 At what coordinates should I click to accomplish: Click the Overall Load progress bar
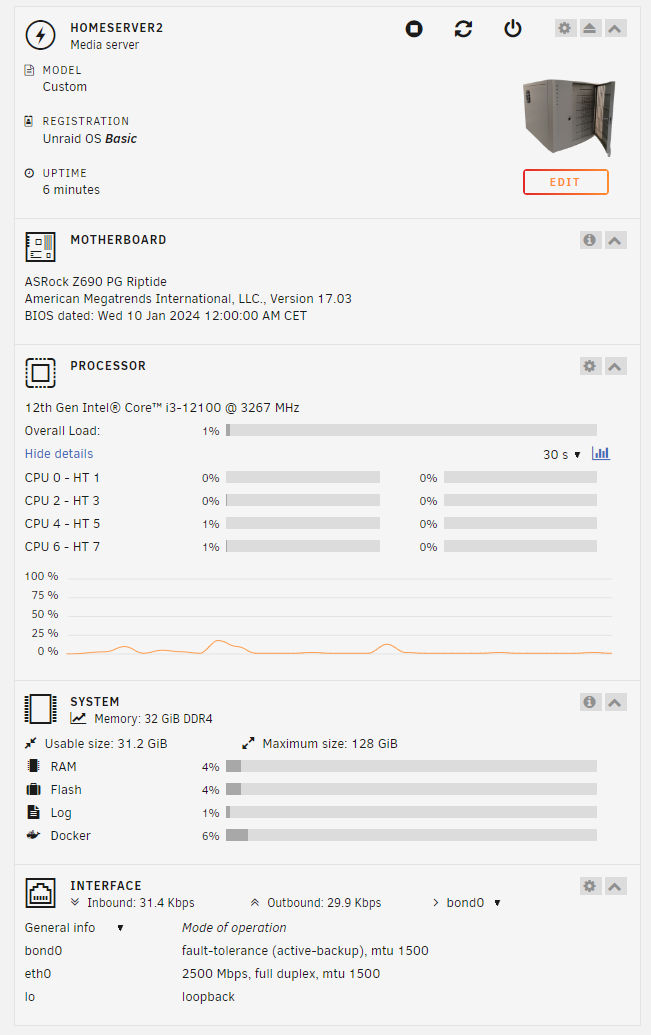(x=411, y=431)
